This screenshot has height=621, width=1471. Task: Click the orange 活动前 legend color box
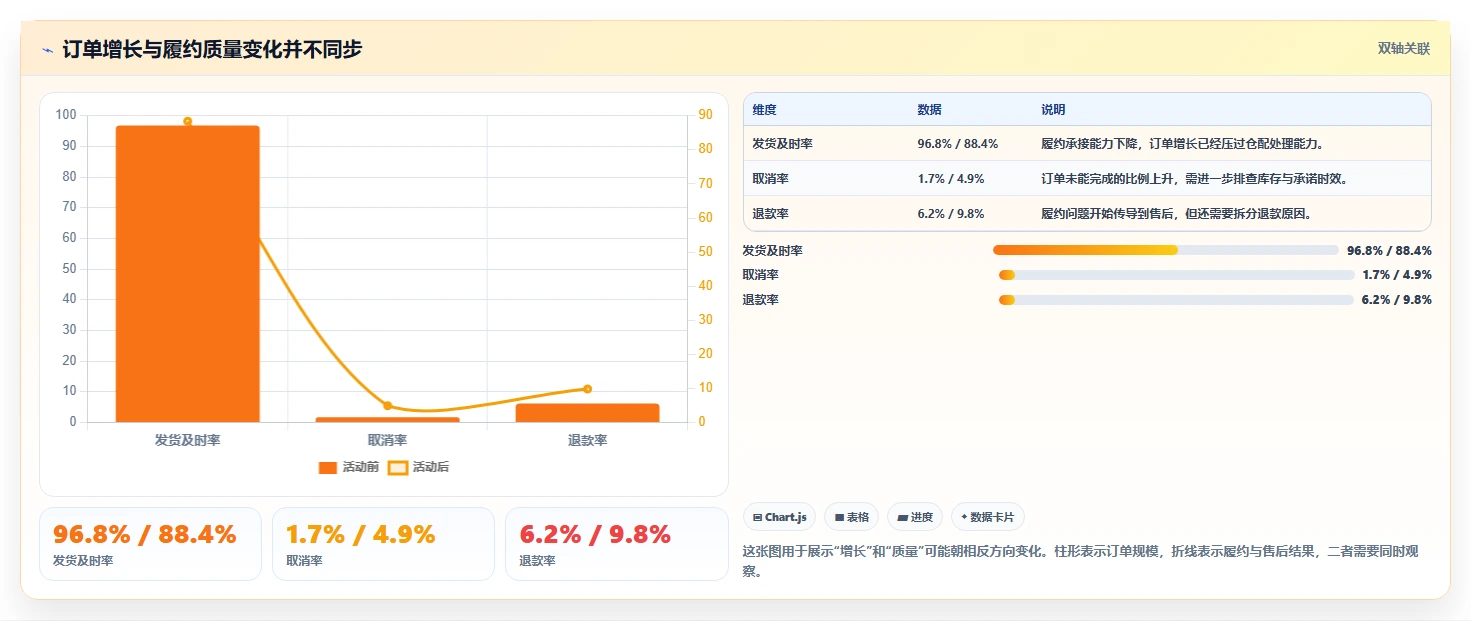[x=328, y=467]
